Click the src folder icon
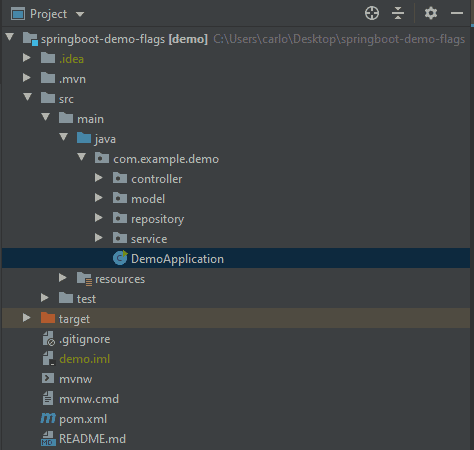The width and height of the screenshot is (474, 450). [48, 98]
